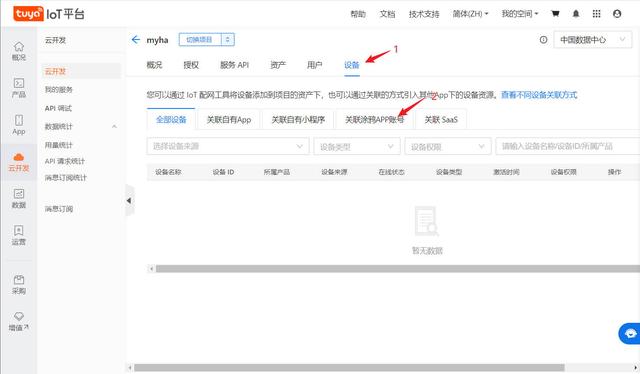This screenshot has width=640, height=374.
Task: Click the 激活时间 column header
Action: click(506, 172)
